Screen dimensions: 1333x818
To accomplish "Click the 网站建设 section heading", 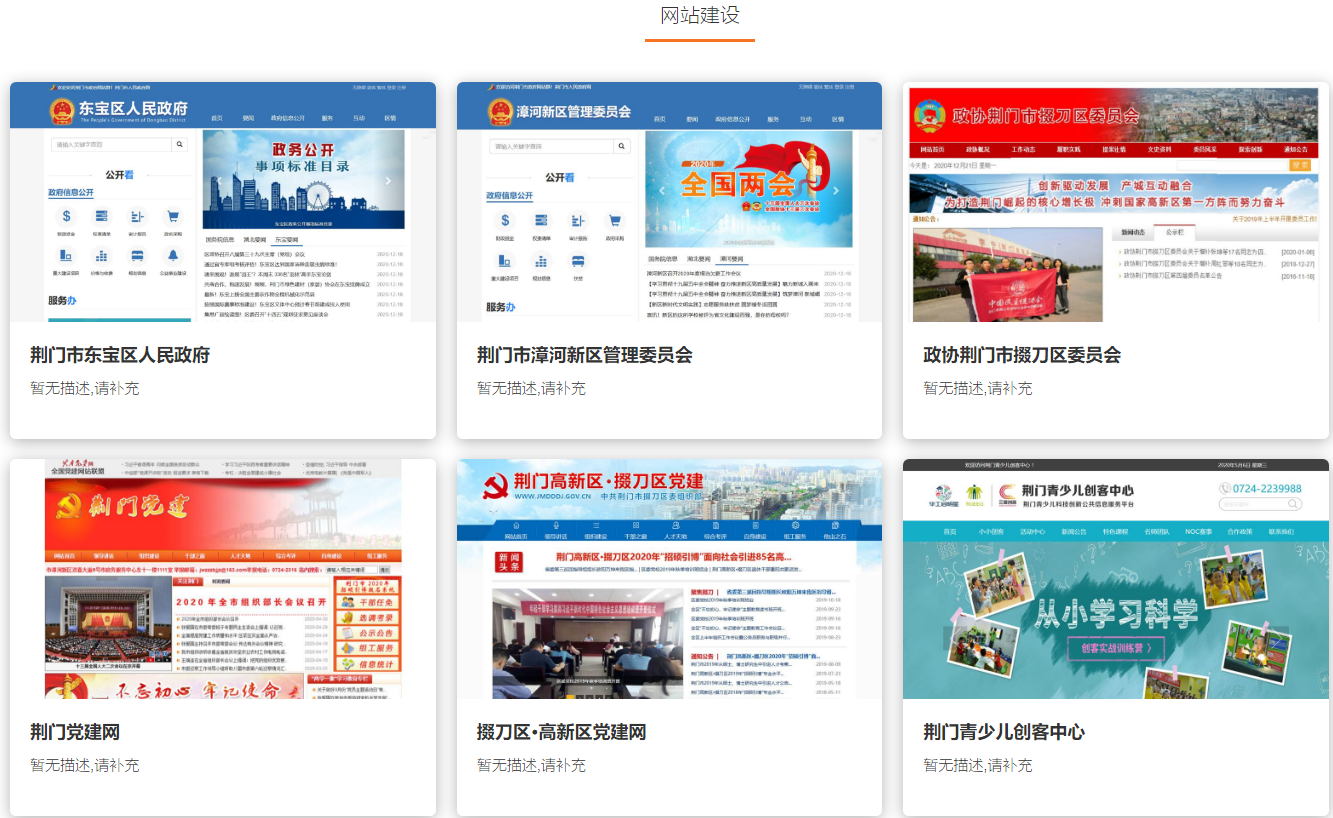I will coord(700,16).
